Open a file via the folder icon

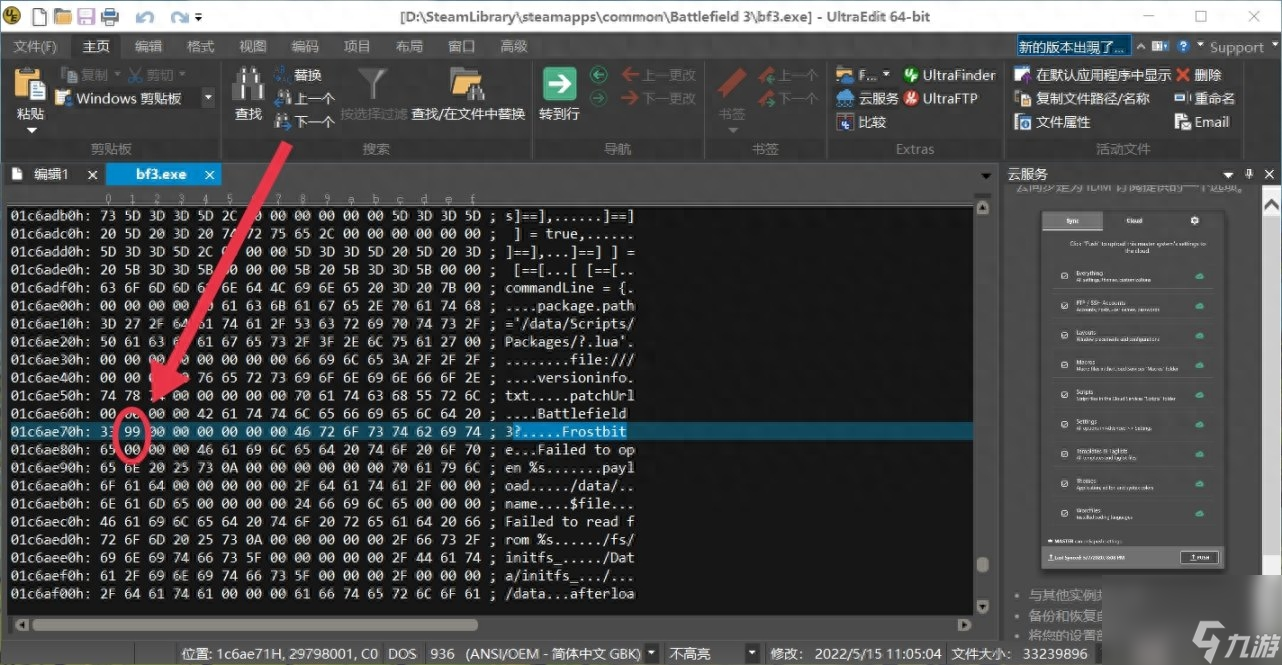62,16
